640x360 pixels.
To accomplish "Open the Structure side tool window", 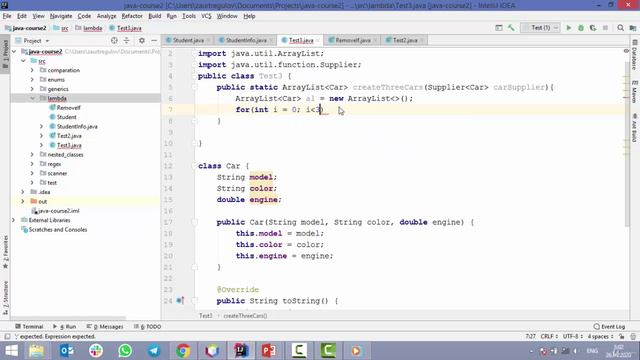I will pyautogui.click(x=5, y=298).
